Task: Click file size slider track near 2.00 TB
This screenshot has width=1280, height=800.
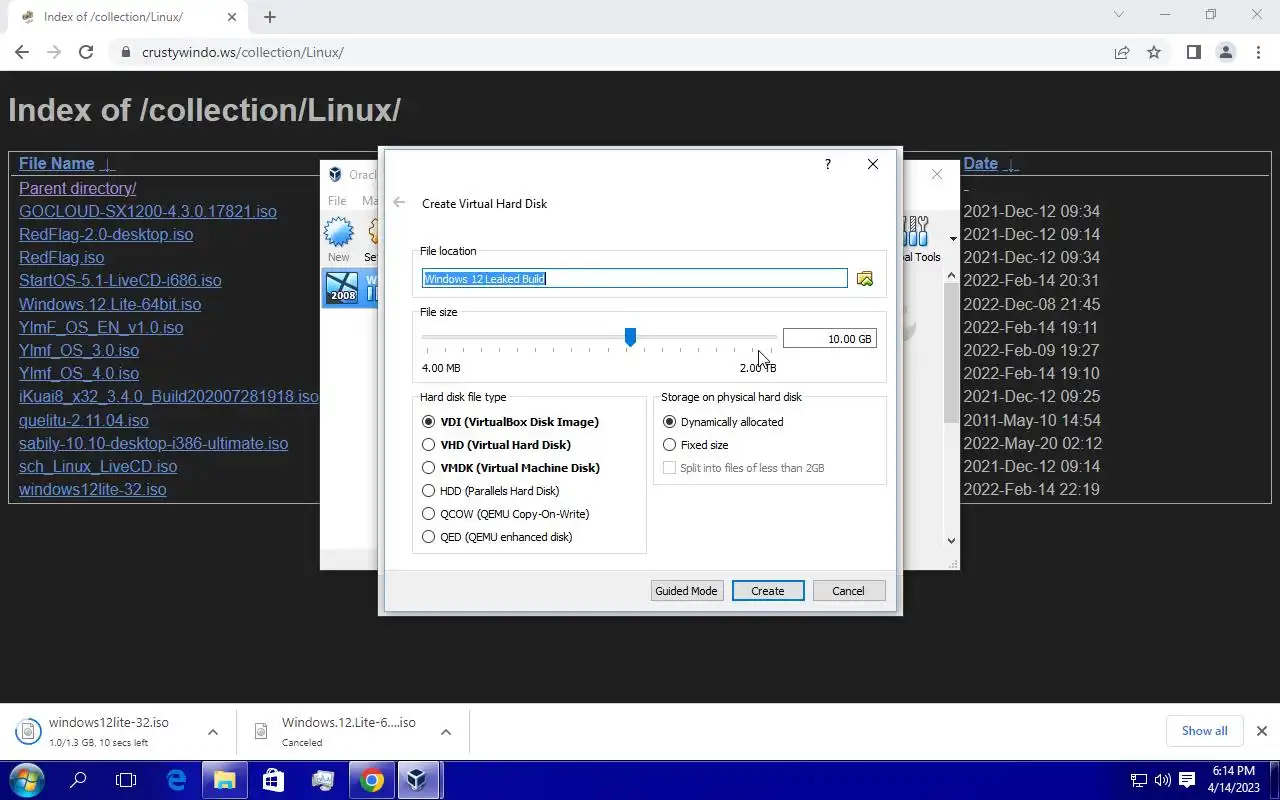Action: pos(772,337)
